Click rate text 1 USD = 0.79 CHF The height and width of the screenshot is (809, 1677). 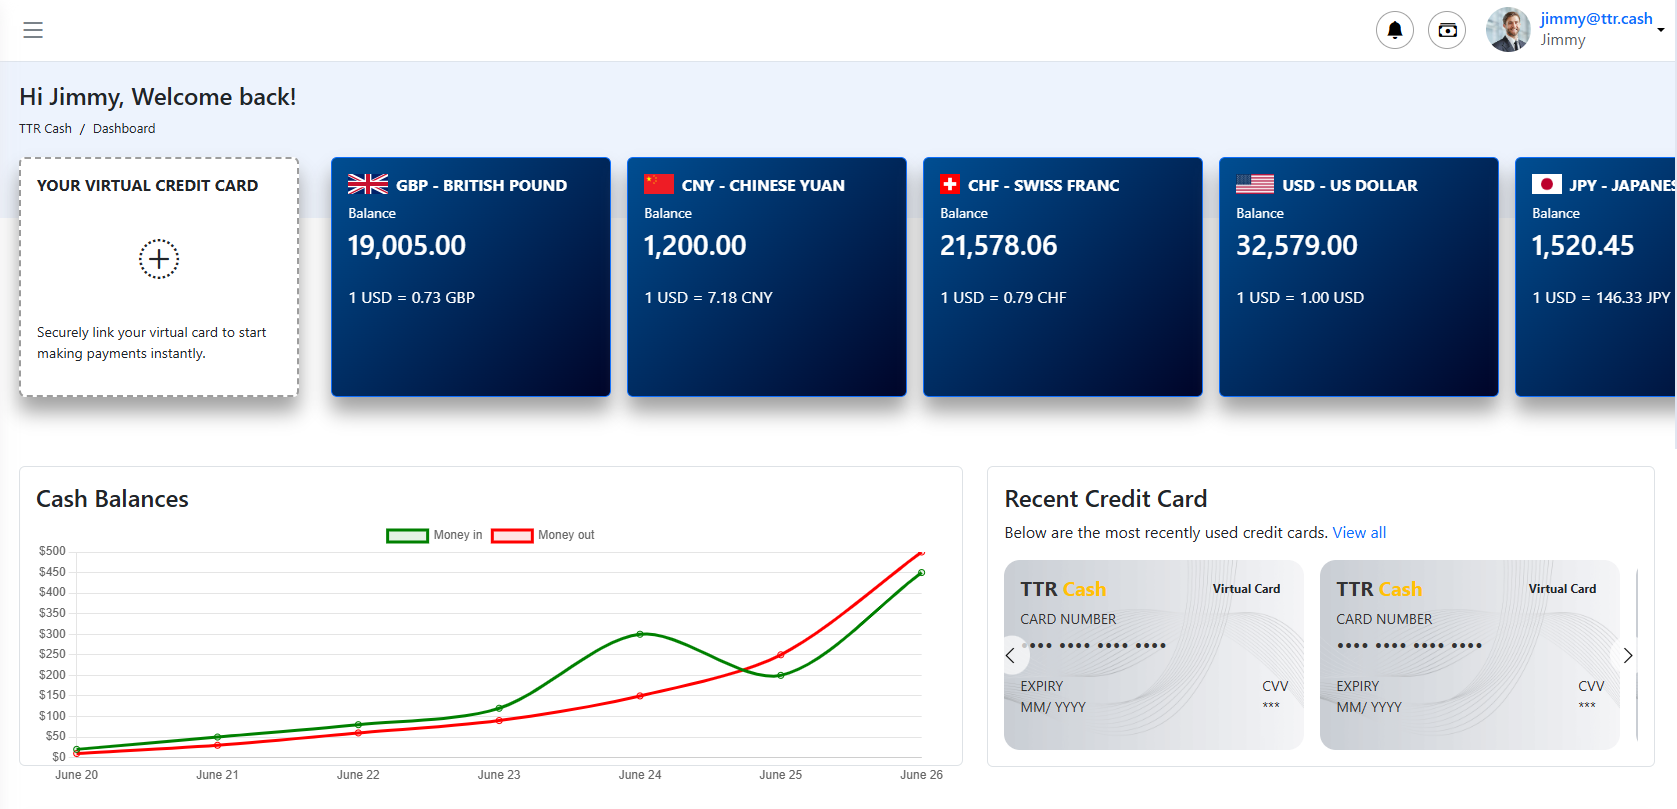[x=1003, y=297]
